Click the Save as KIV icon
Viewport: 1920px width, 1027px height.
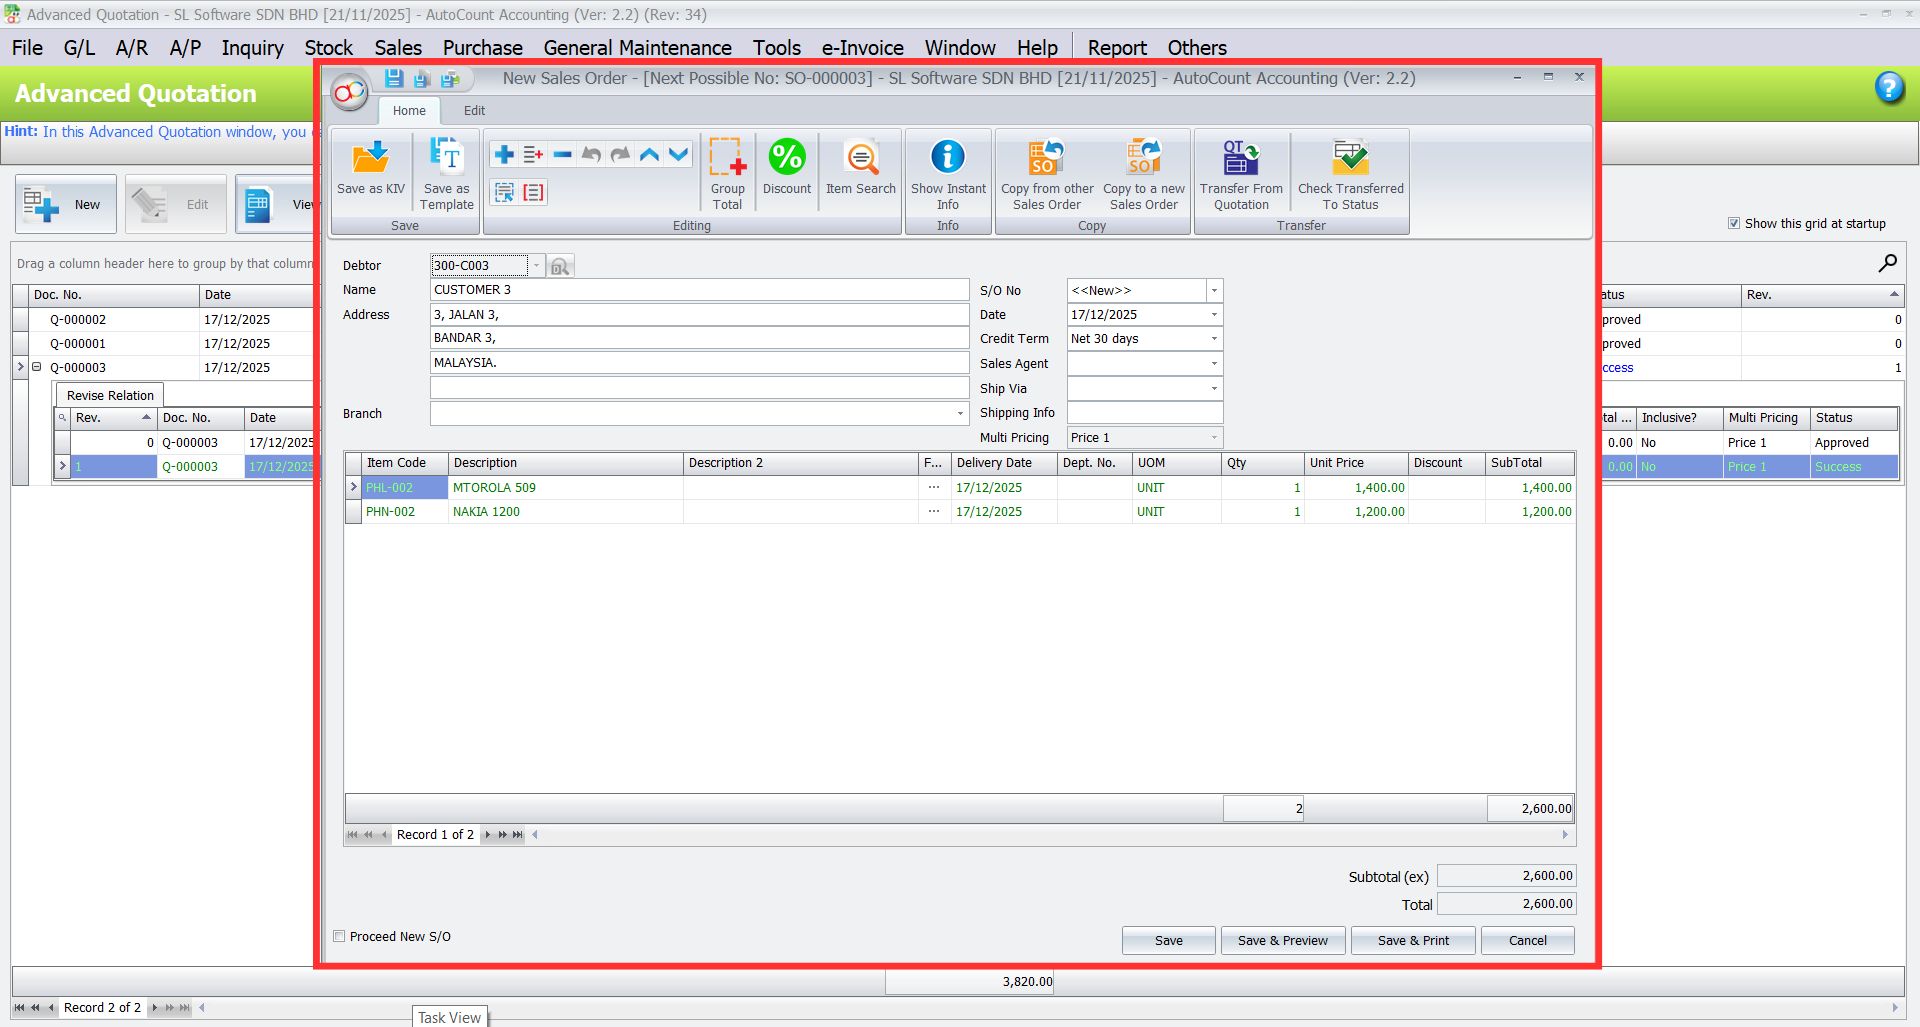[370, 170]
